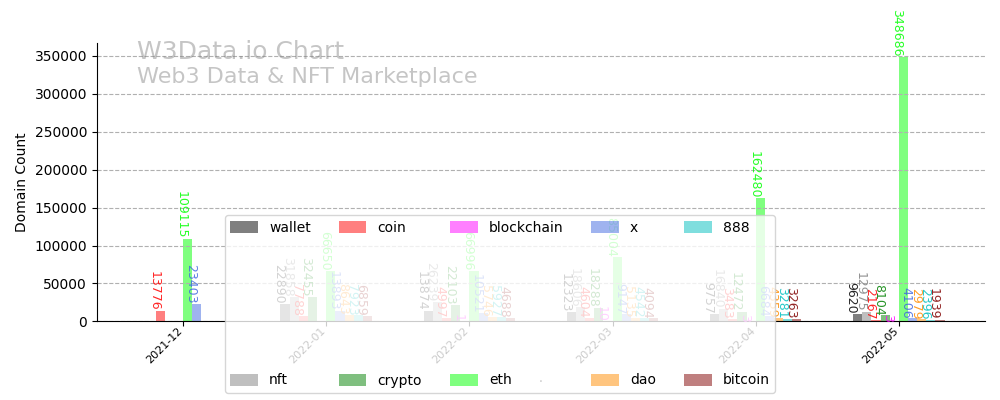Screen dimensions: 1000x400
Task: Click the x legend color swatch
Action: click(x=605, y=227)
